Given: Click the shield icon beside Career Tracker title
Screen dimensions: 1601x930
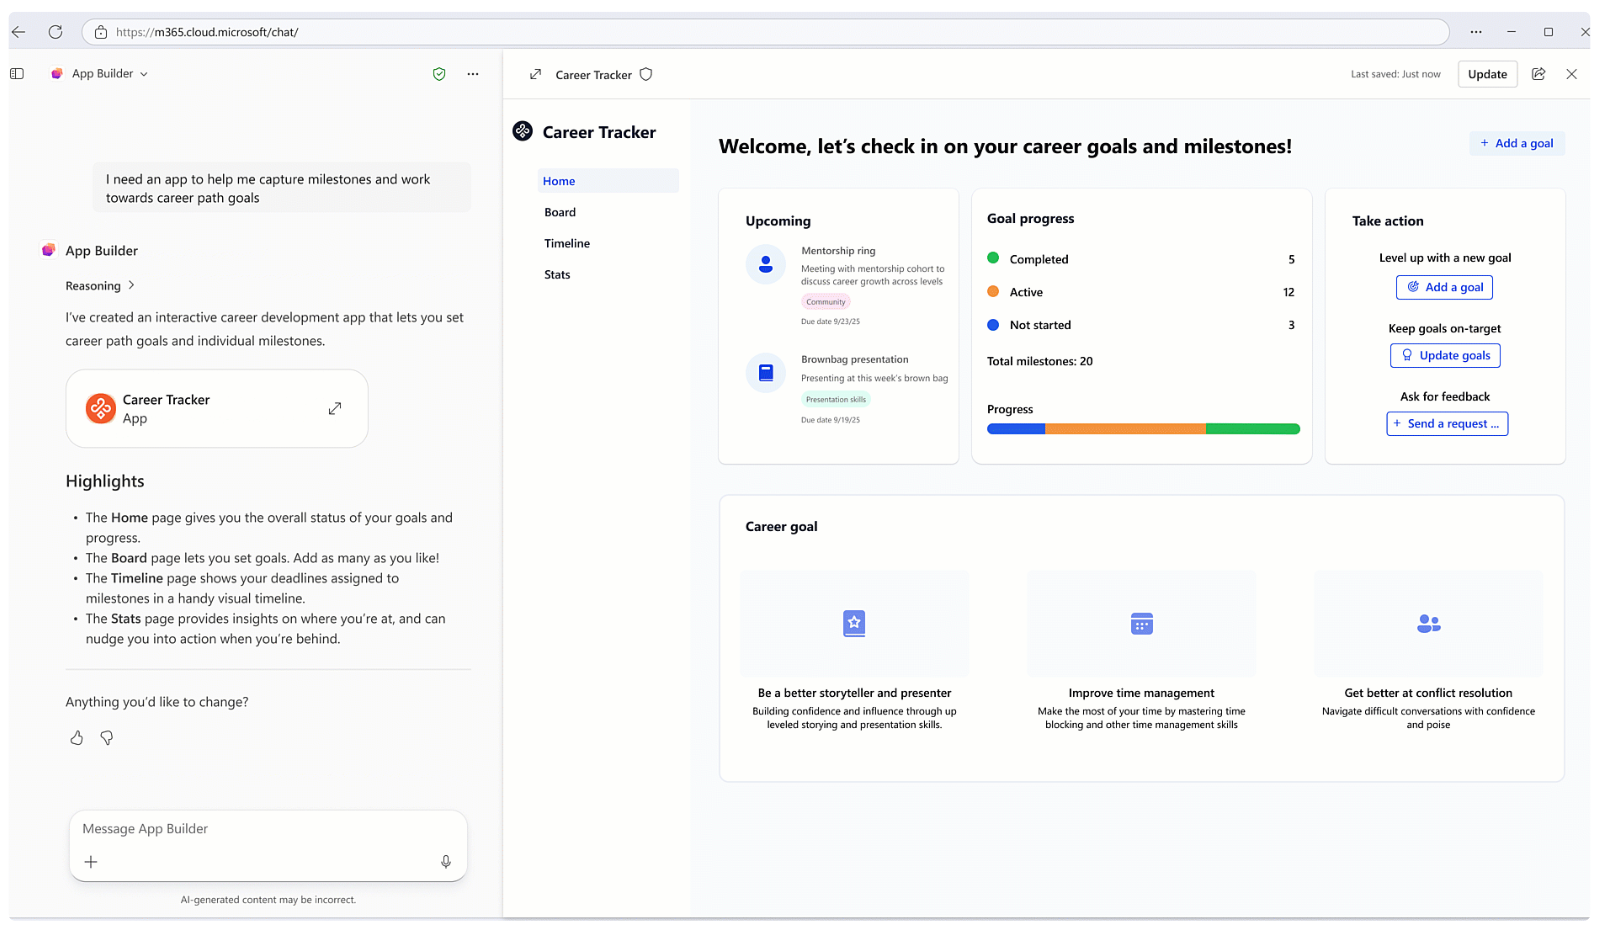Looking at the screenshot, I should (x=645, y=74).
